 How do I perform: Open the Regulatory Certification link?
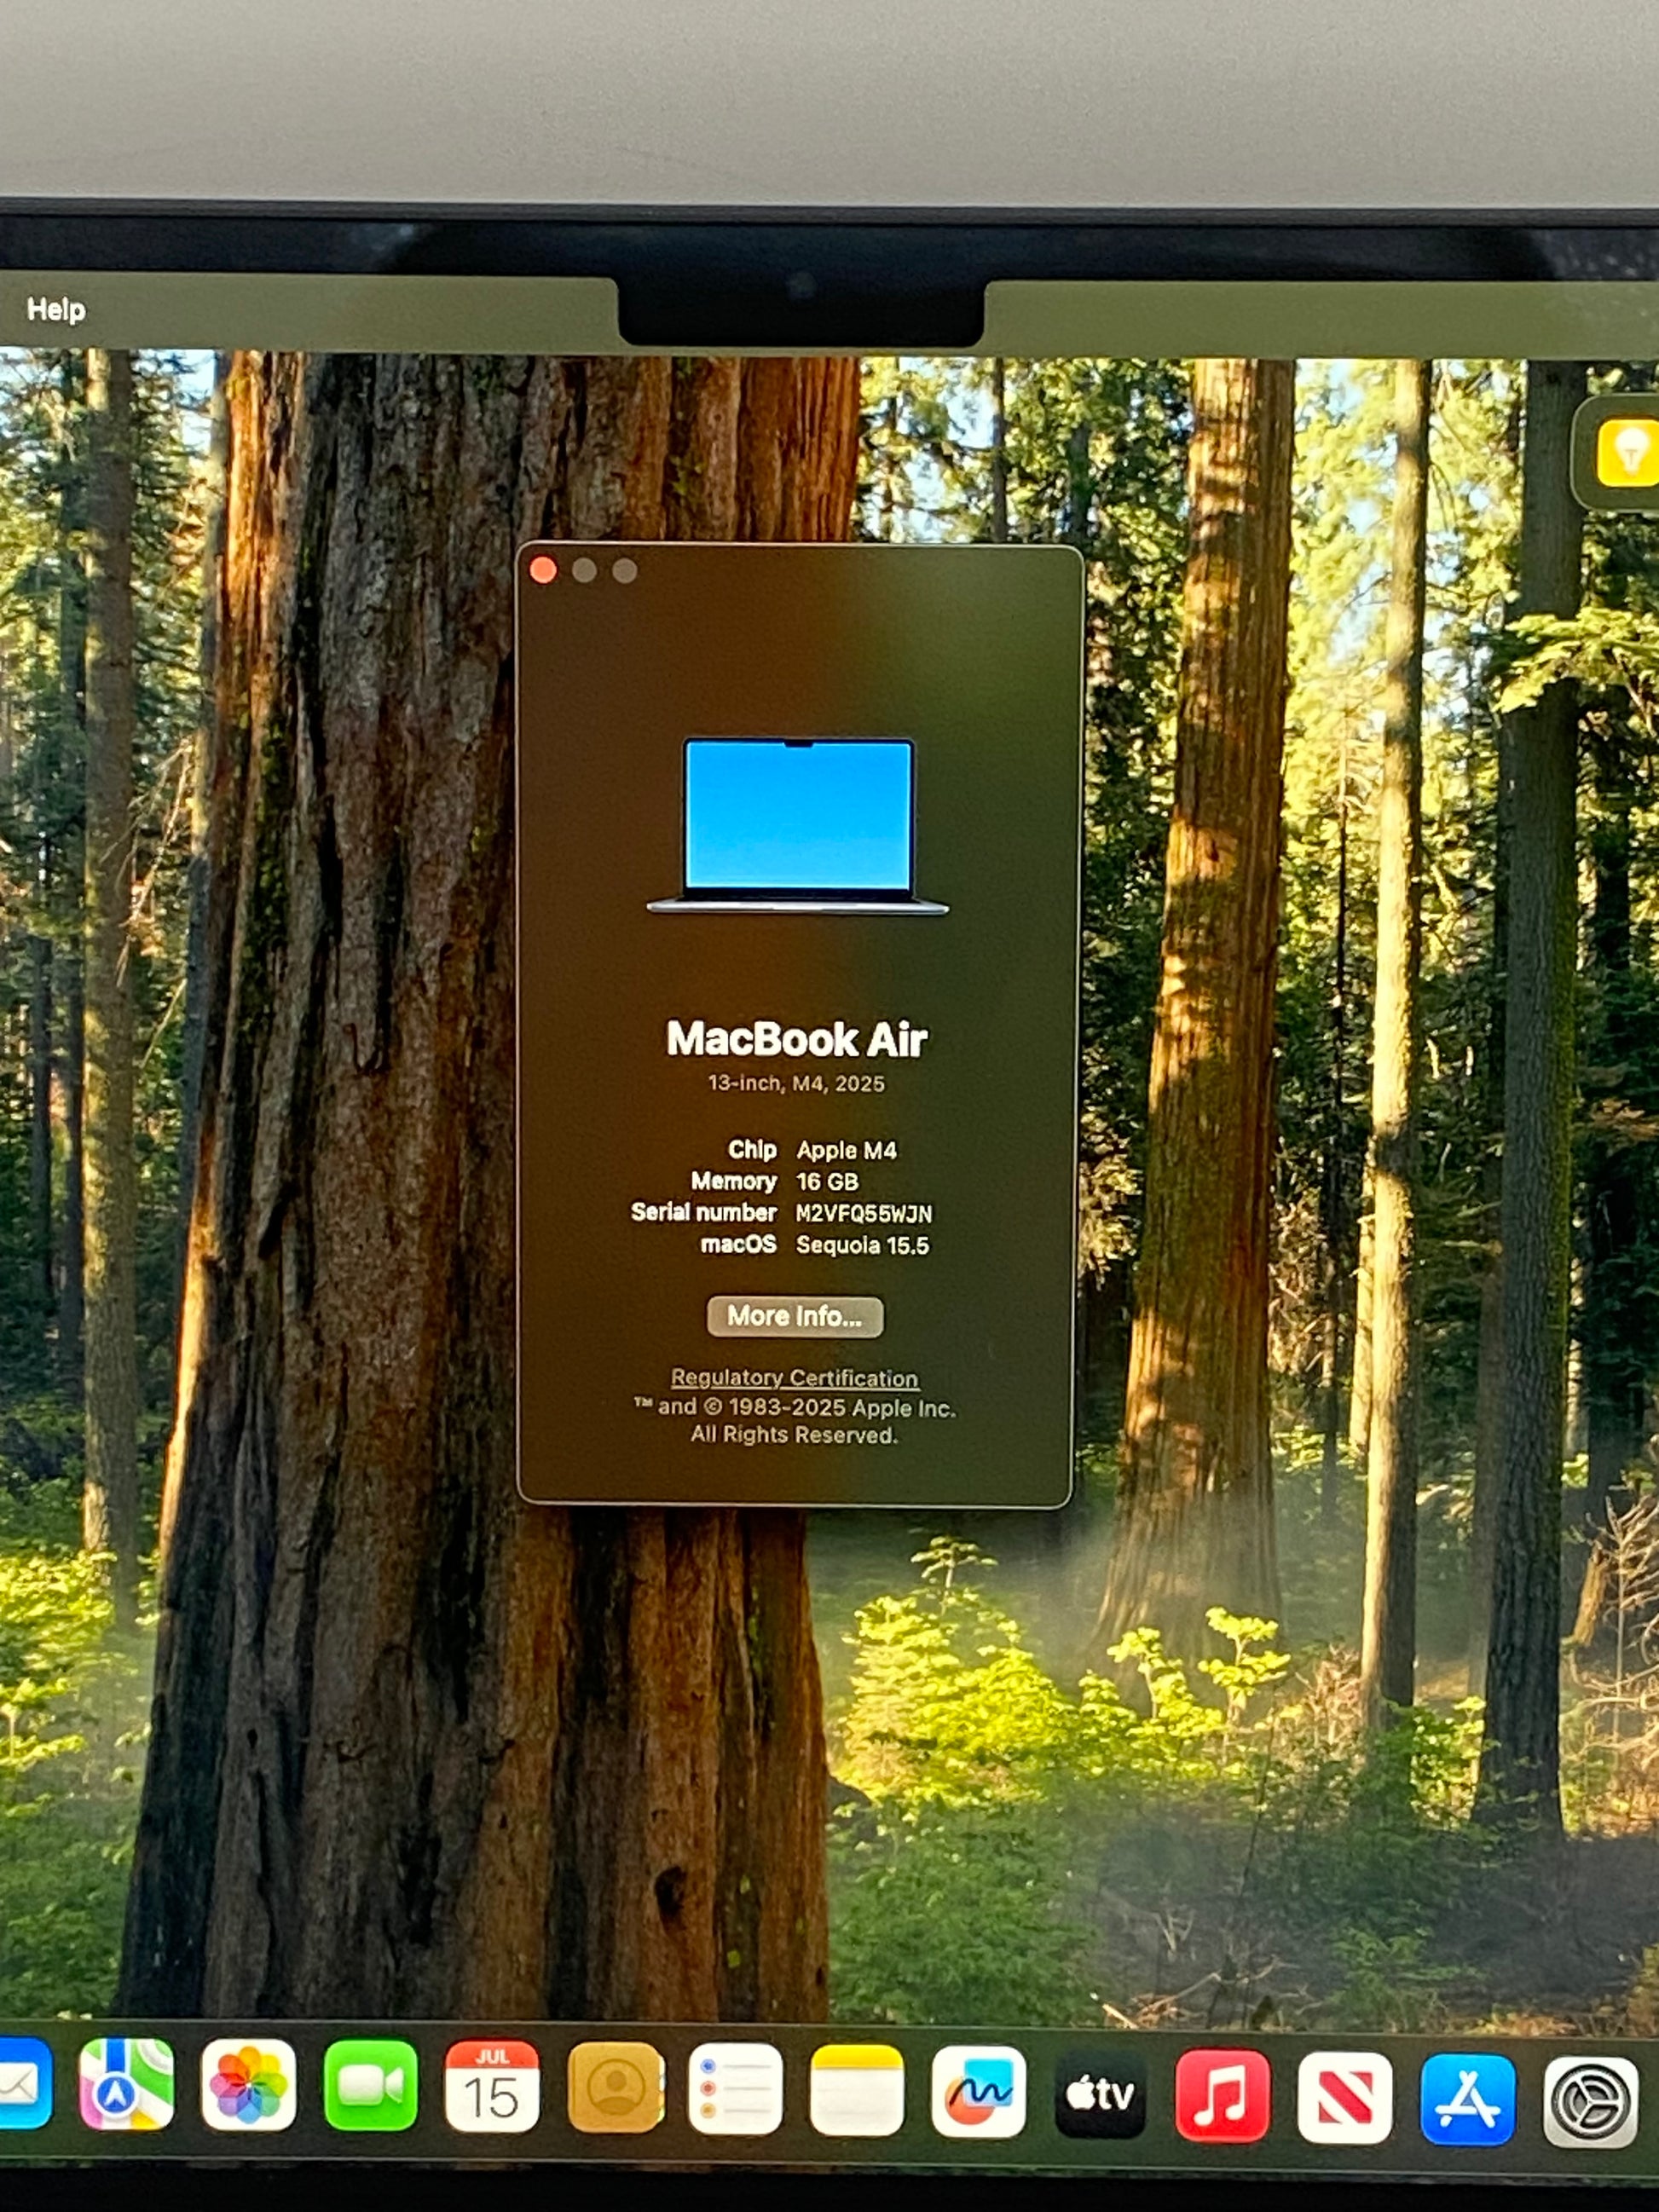pyautogui.click(x=795, y=1378)
